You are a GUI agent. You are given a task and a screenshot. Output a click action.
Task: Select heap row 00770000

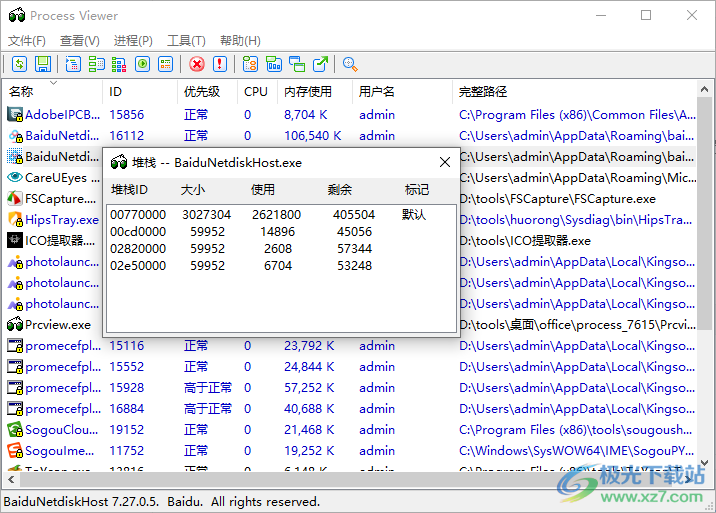tap(281, 215)
